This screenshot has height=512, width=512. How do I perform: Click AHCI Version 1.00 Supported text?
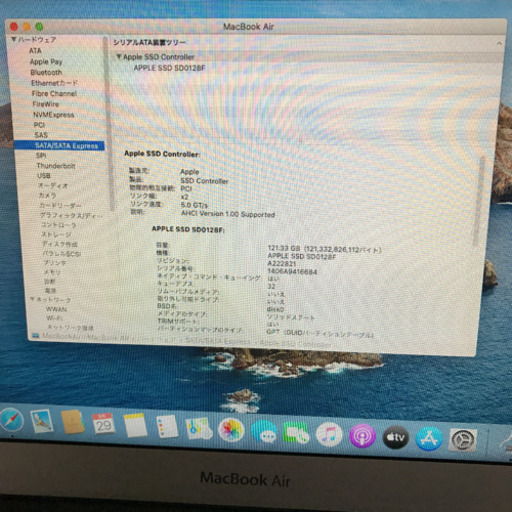point(228,214)
